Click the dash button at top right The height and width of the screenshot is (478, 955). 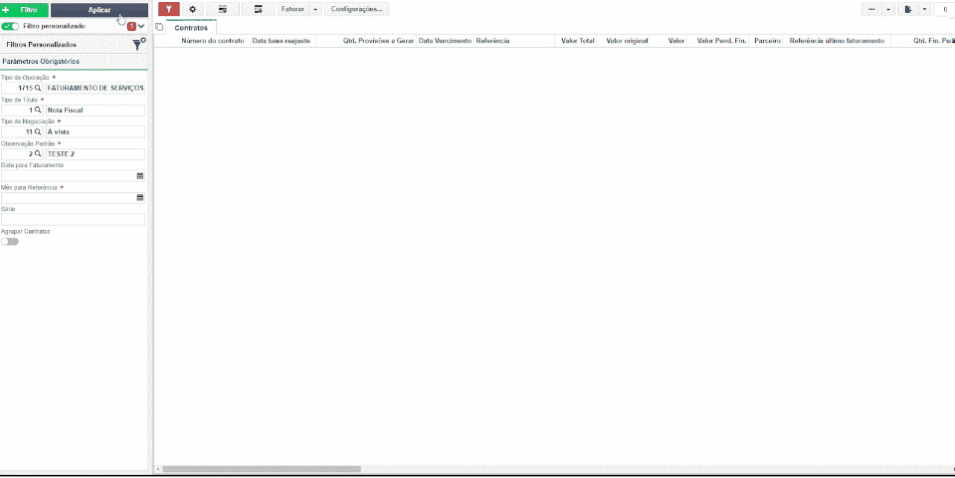(871, 9)
